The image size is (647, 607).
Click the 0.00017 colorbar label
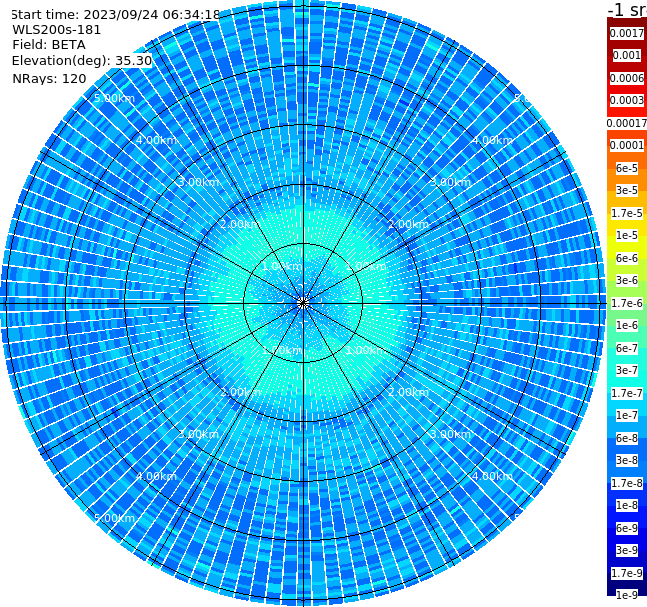click(x=627, y=123)
